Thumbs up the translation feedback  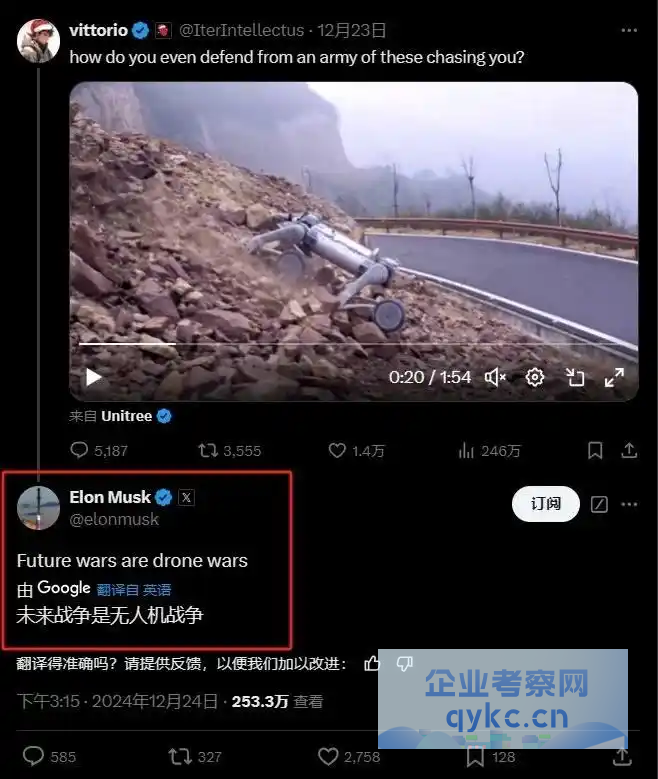point(372,663)
